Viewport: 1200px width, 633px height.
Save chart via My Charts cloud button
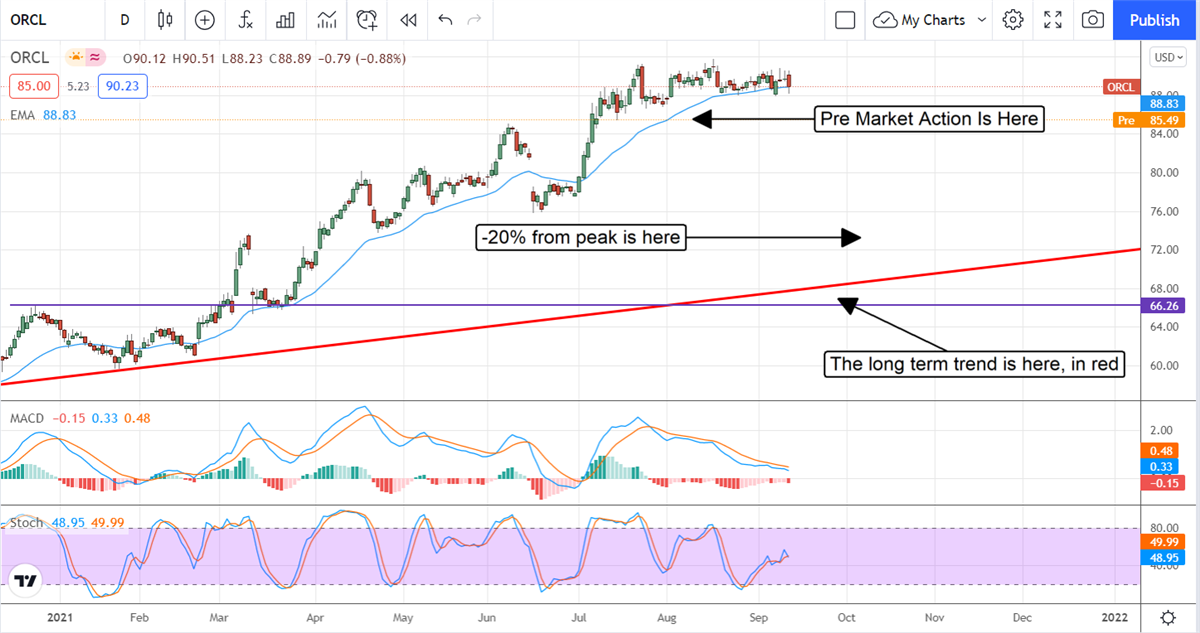click(919, 20)
